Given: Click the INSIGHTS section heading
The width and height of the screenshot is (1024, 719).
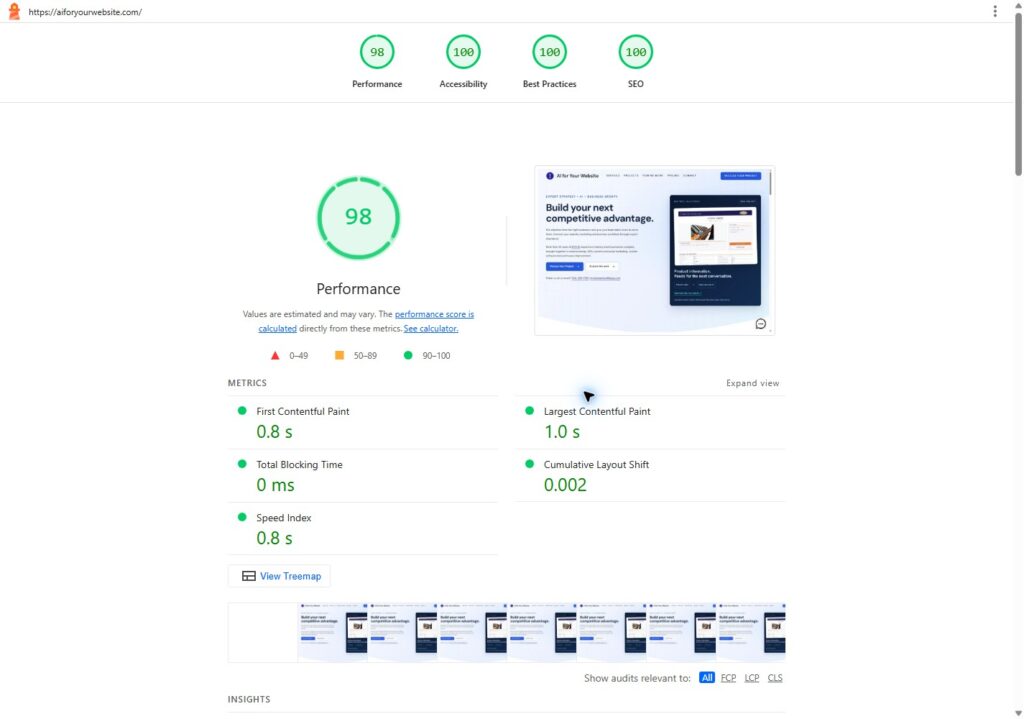Looking at the screenshot, I should tap(249, 699).
